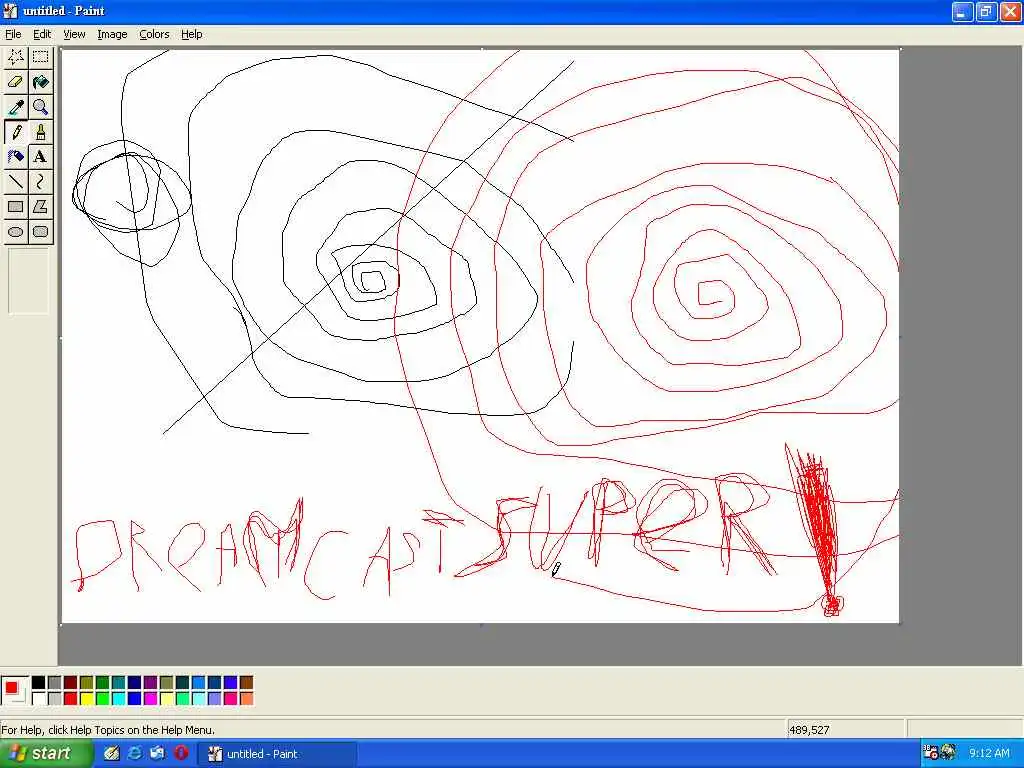
Task: Restore down the Paint window
Action: click(x=987, y=11)
